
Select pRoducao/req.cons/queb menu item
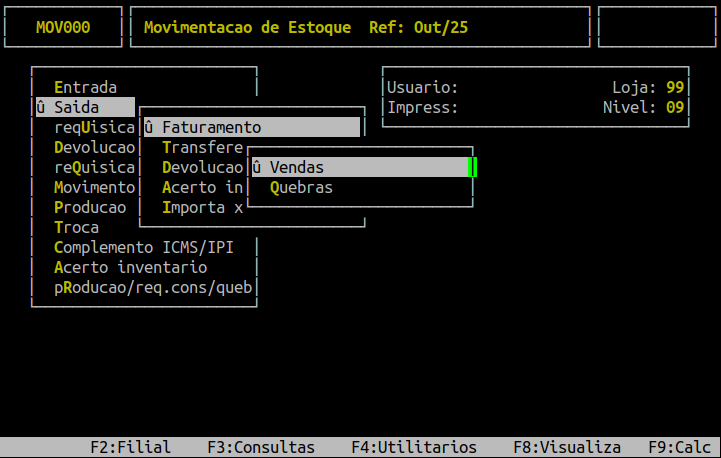(x=153, y=287)
